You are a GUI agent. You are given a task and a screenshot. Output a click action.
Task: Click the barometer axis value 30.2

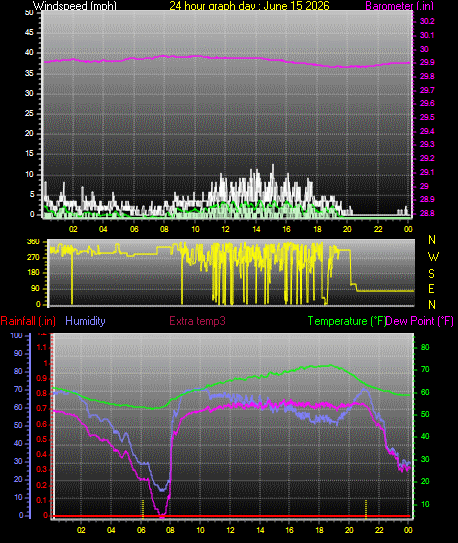(427, 21)
